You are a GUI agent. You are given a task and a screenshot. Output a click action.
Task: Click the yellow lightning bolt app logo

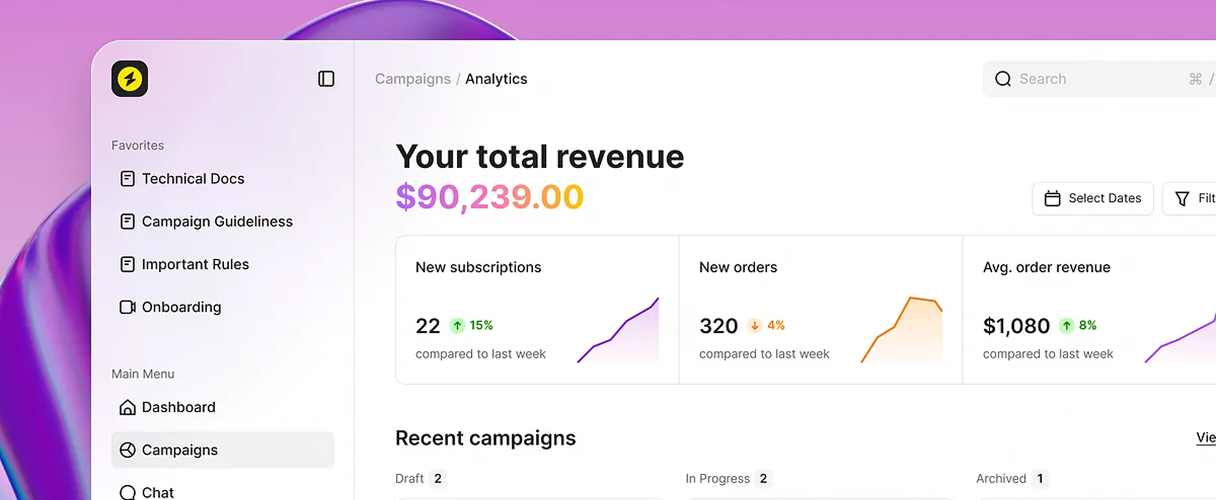pos(130,79)
